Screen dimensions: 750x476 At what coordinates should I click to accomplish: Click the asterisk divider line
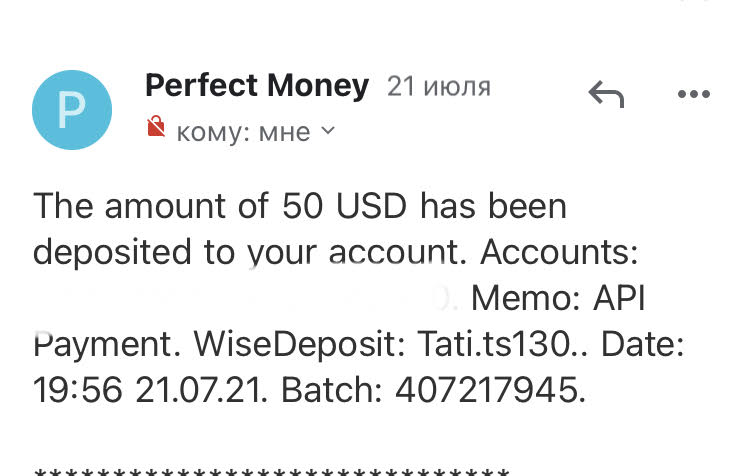click(272, 469)
